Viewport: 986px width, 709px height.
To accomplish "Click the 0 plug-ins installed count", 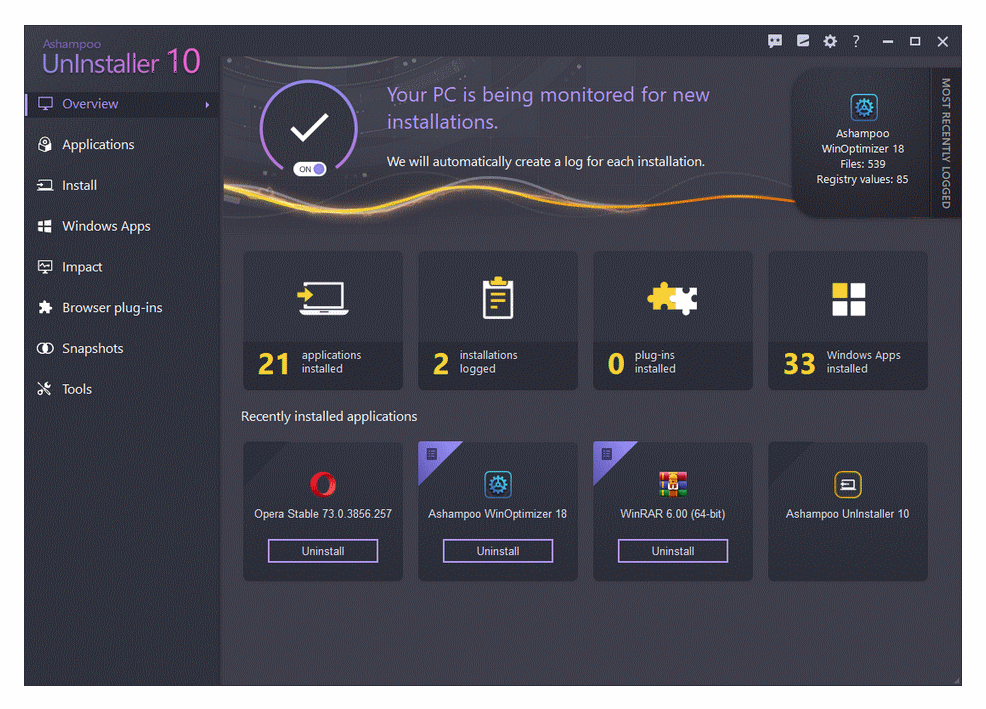I will pos(616,364).
